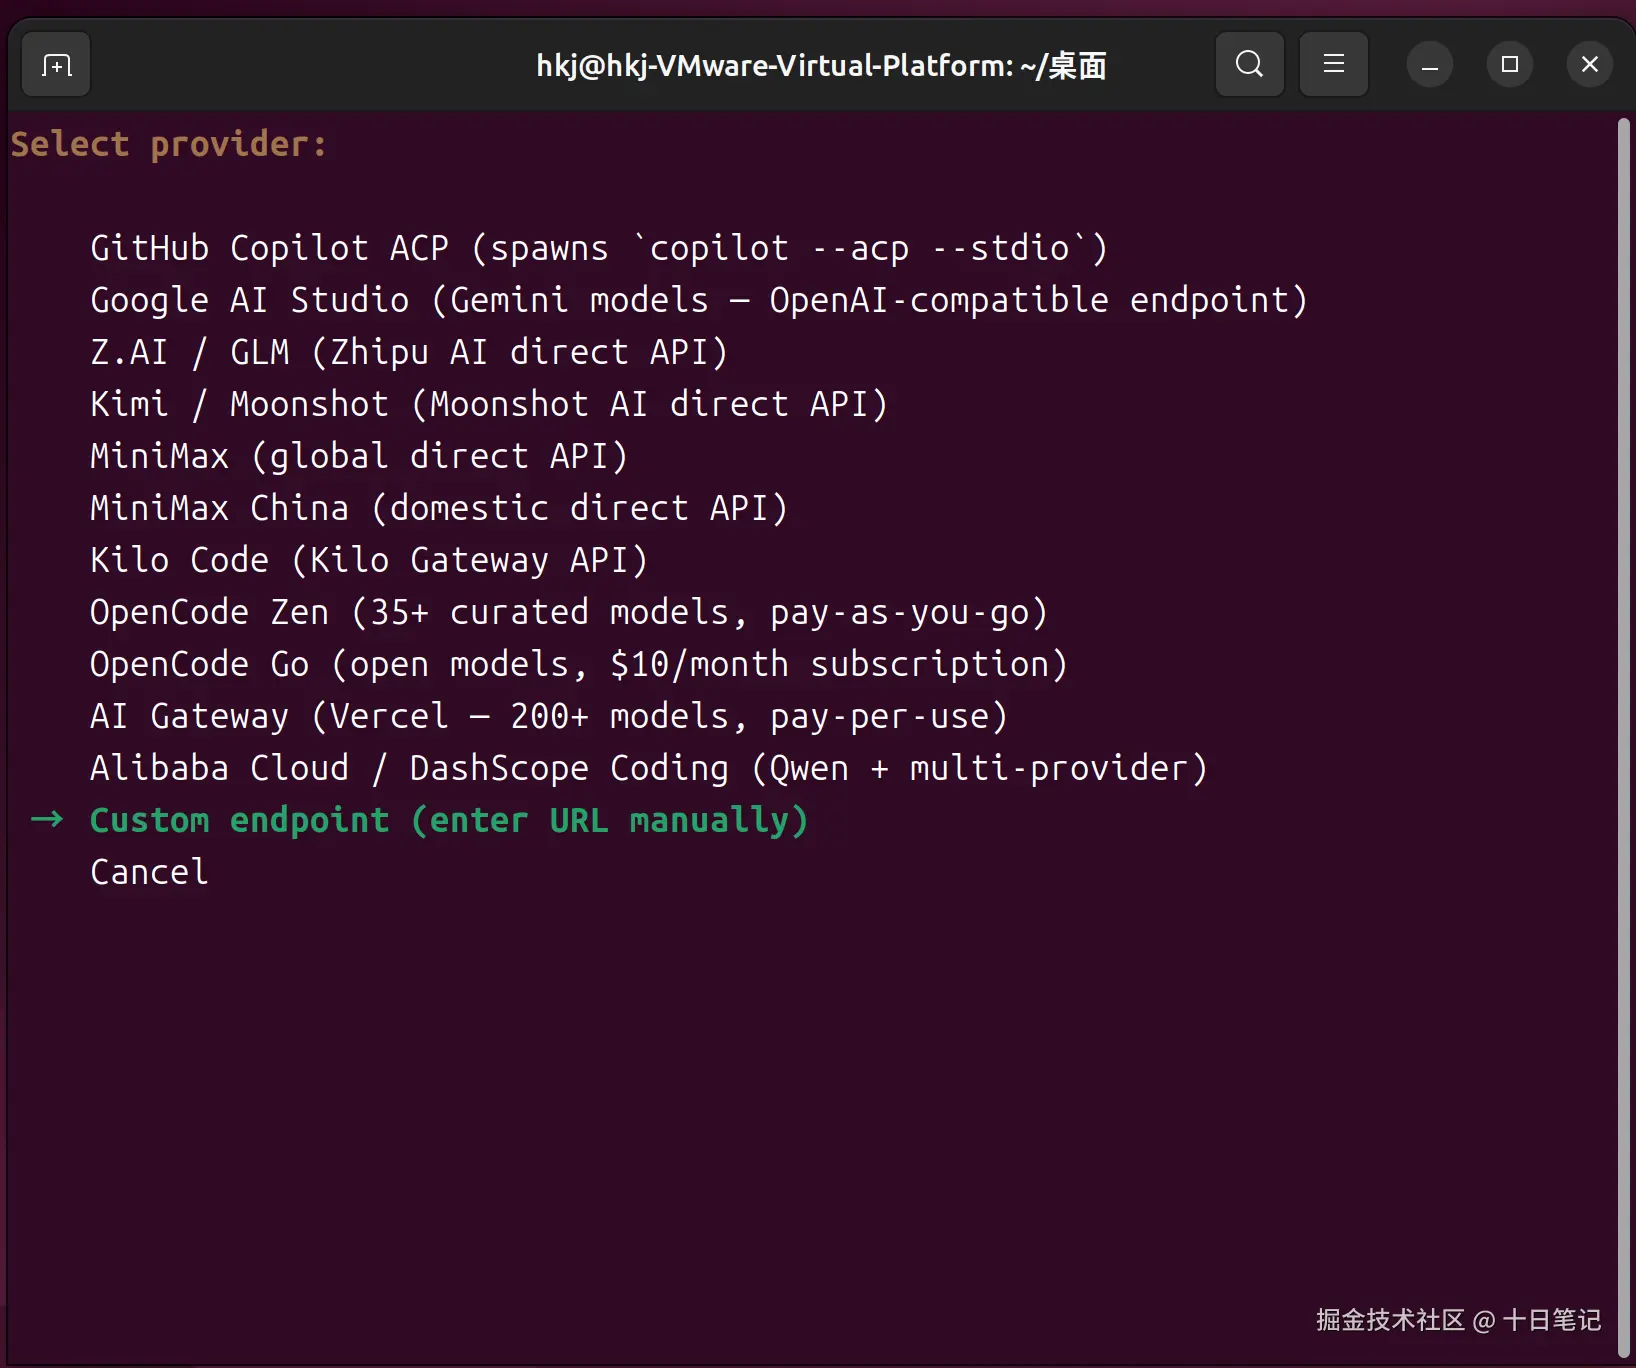The height and width of the screenshot is (1368, 1636).
Task: Maximize the terminal window
Action: point(1510,65)
